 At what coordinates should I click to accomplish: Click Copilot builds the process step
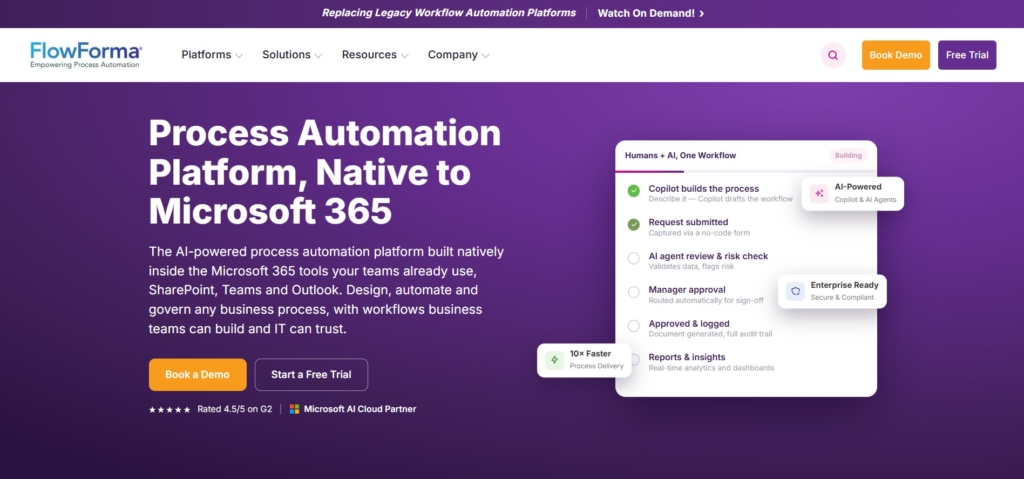[x=703, y=188]
